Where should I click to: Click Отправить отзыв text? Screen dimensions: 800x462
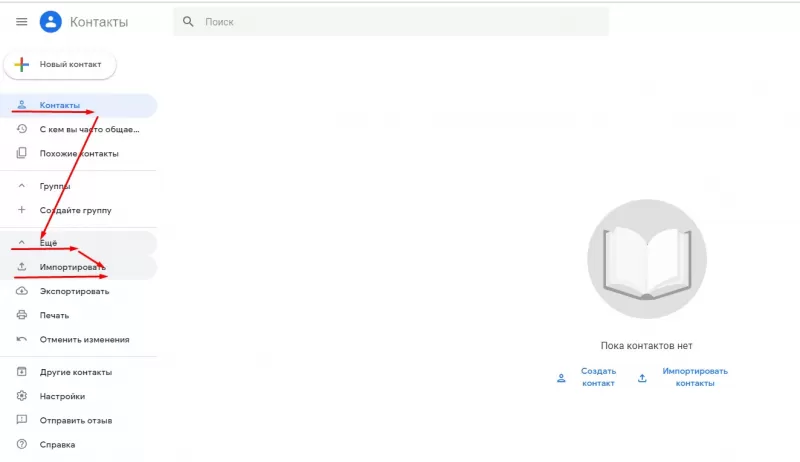[x=76, y=420]
